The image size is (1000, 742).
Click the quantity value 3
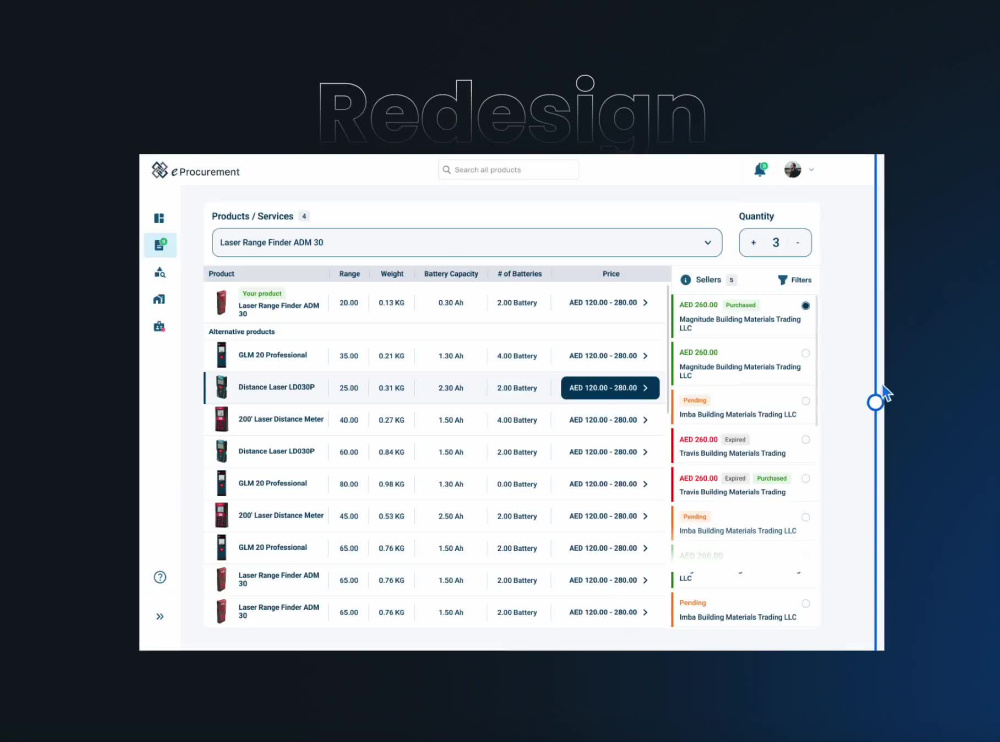[776, 242]
